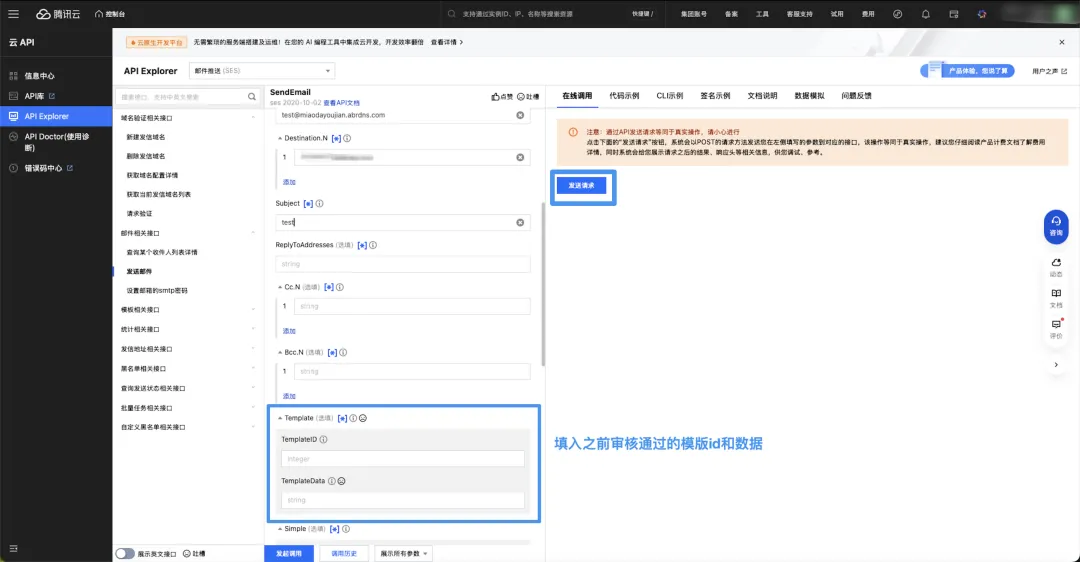Collapse the Template section
Screen dimensions: 1080x562
(x=280, y=418)
